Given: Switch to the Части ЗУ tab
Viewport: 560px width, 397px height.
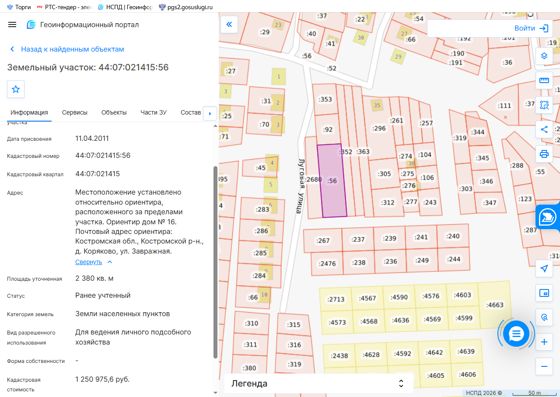Looking at the screenshot, I should click(154, 112).
